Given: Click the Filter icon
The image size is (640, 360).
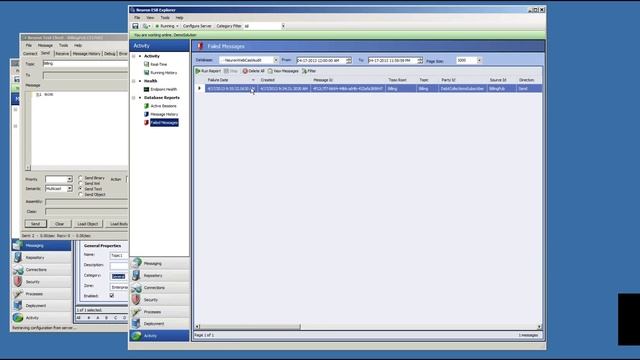Looking at the screenshot, I should coord(304,71).
